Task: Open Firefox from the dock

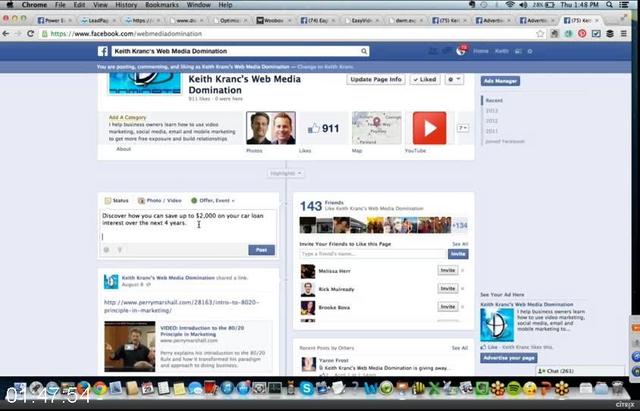Action: (84, 388)
